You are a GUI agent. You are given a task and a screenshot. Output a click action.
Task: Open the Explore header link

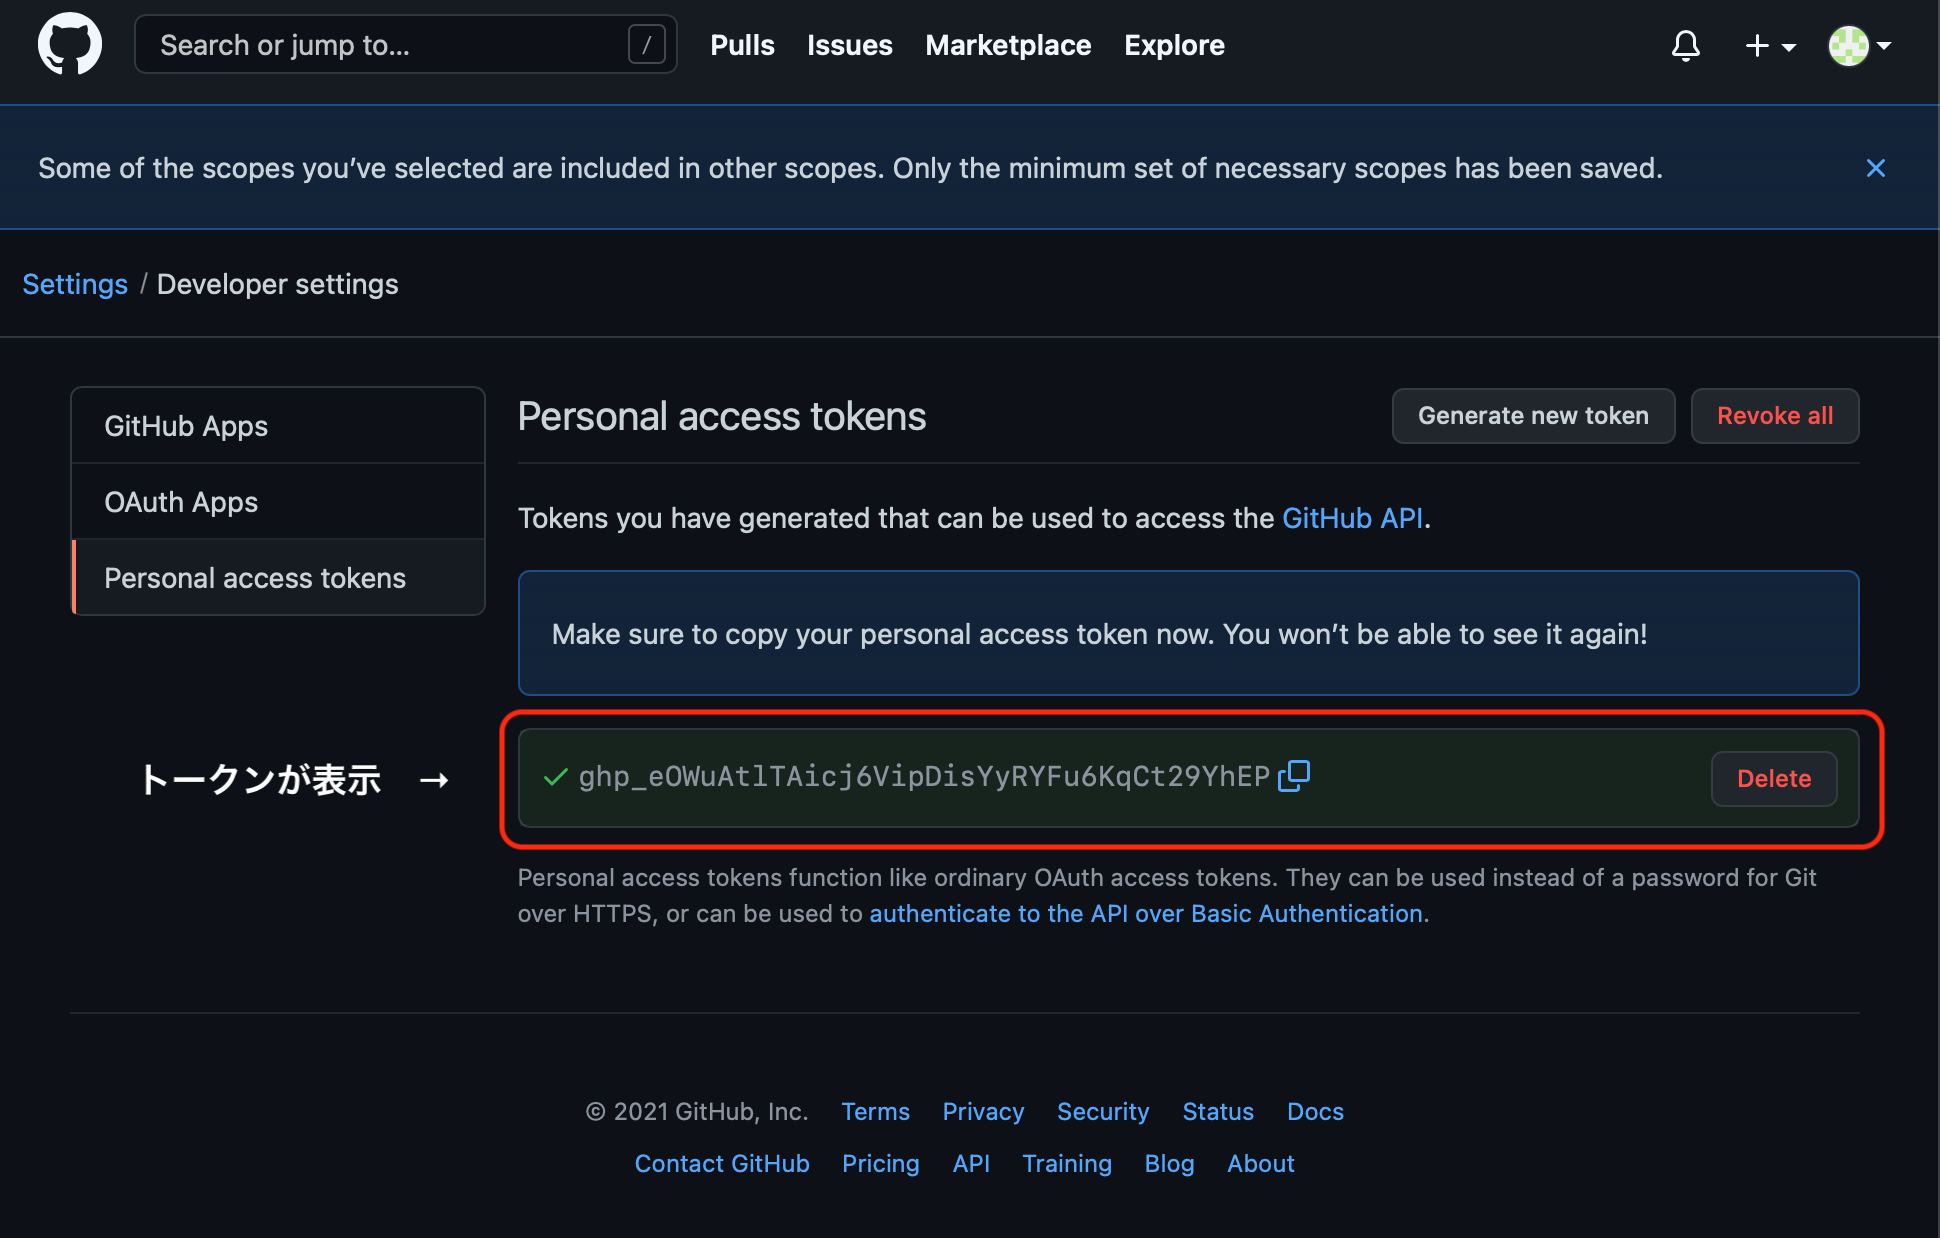(1174, 45)
